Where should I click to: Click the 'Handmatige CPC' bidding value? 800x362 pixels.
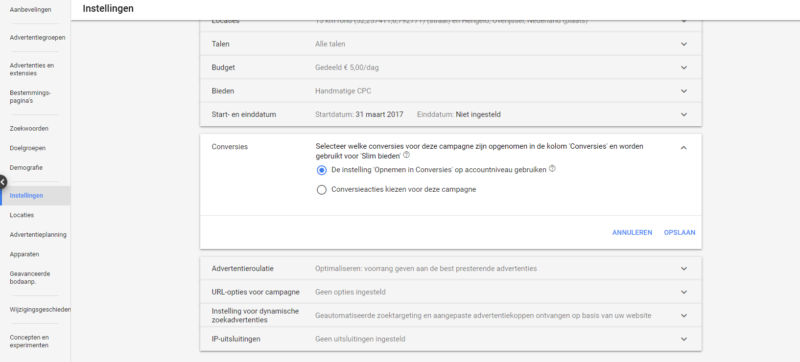[x=343, y=91]
